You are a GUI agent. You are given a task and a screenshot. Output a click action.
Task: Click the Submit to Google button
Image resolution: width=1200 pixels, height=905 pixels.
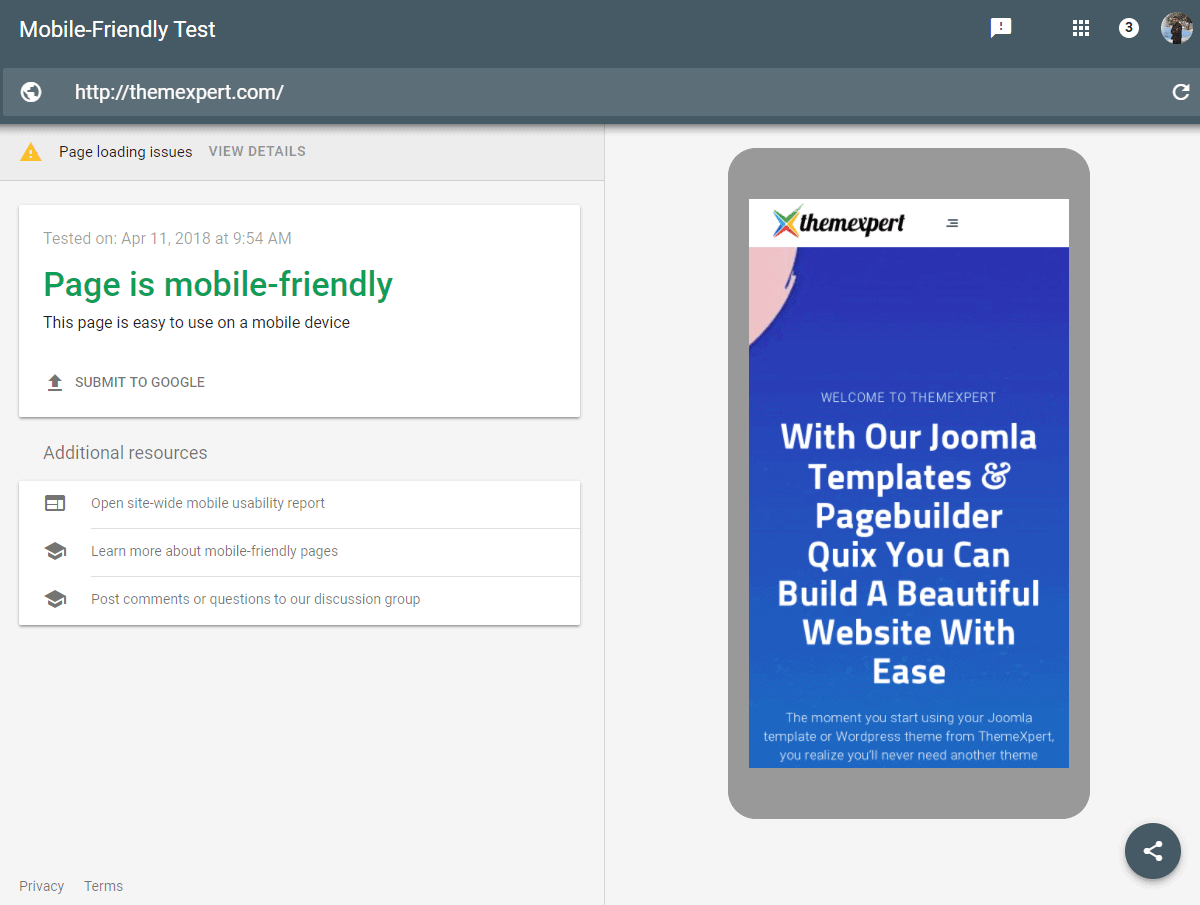click(139, 382)
